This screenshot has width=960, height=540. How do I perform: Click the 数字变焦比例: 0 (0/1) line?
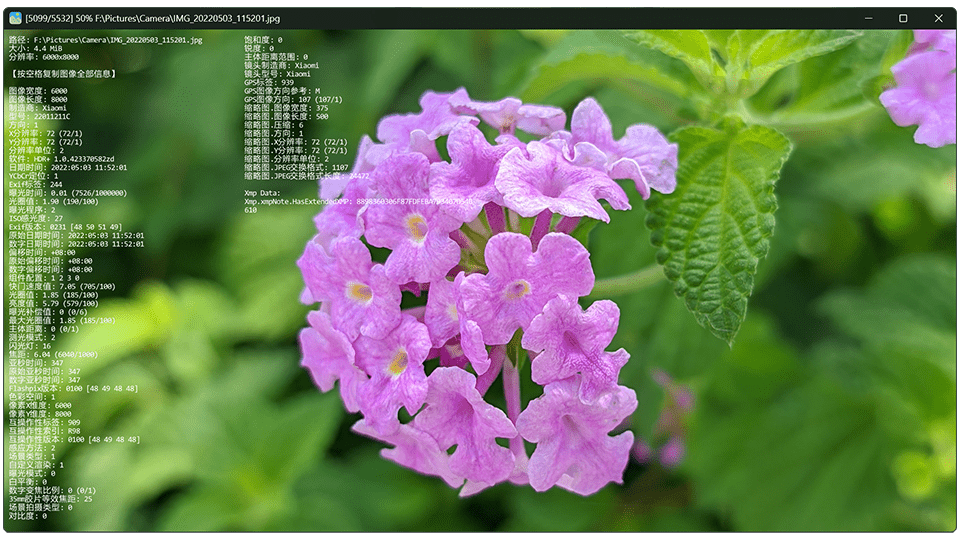[52, 490]
